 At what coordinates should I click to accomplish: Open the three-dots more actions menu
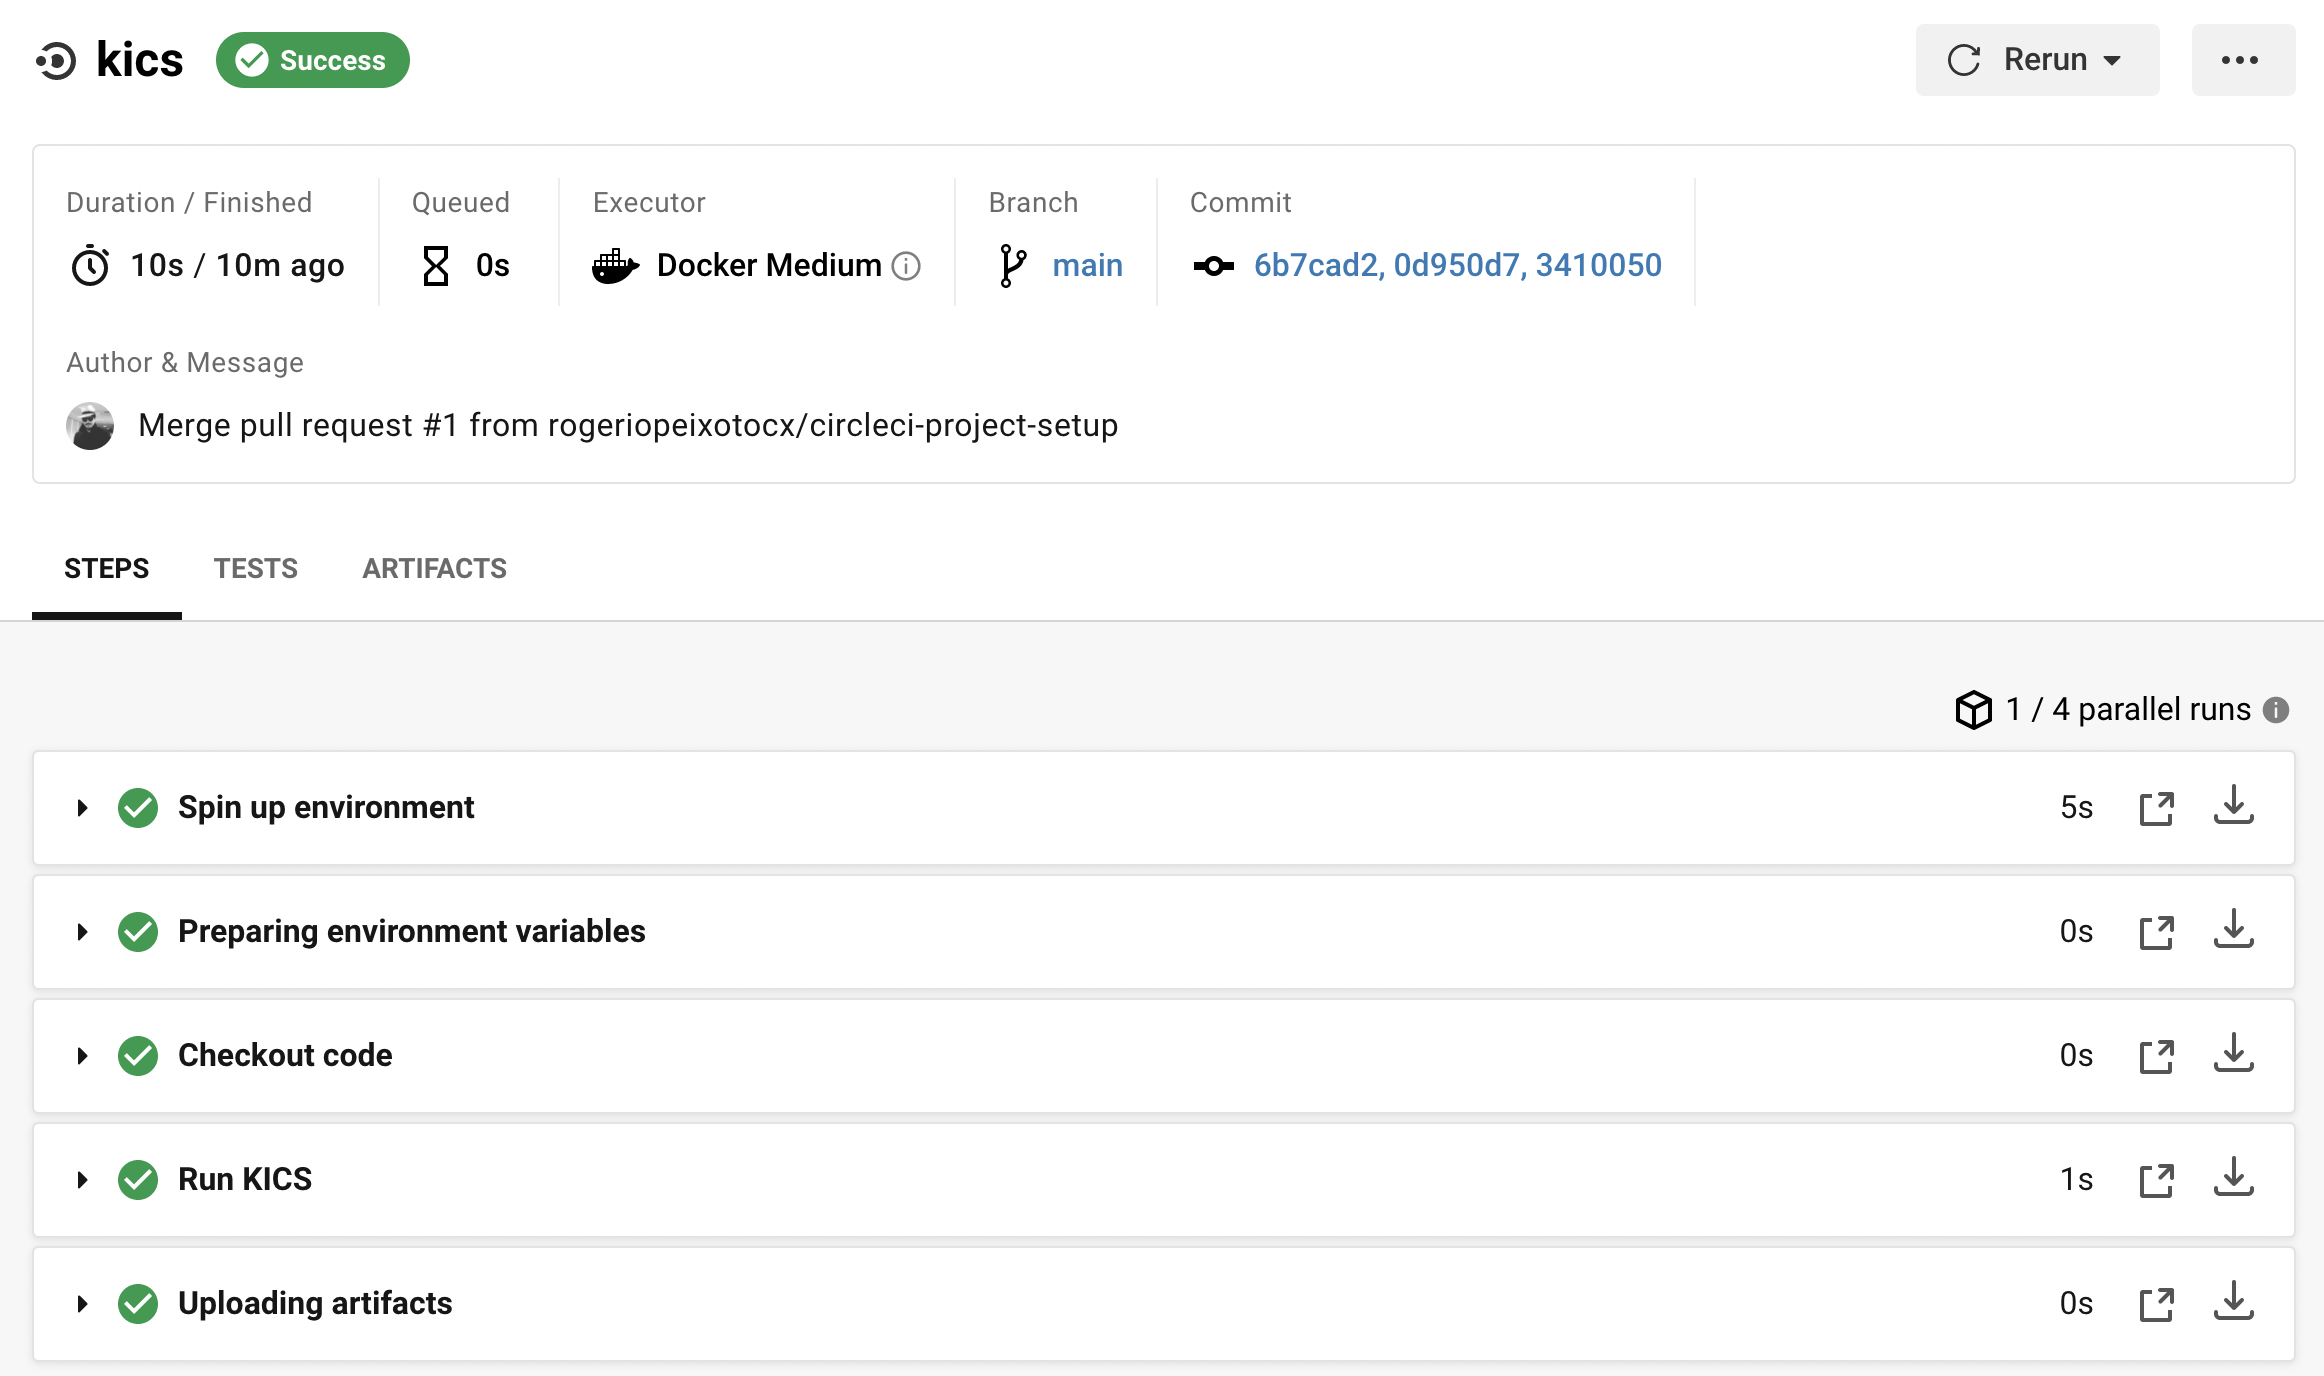tap(2242, 60)
